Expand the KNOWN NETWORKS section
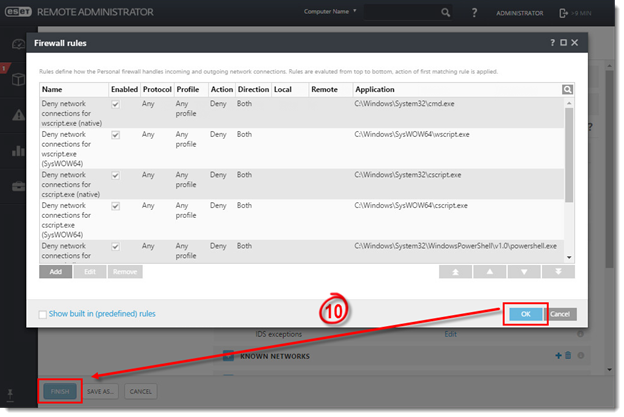The height and width of the screenshot is (417, 624). click(228, 356)
